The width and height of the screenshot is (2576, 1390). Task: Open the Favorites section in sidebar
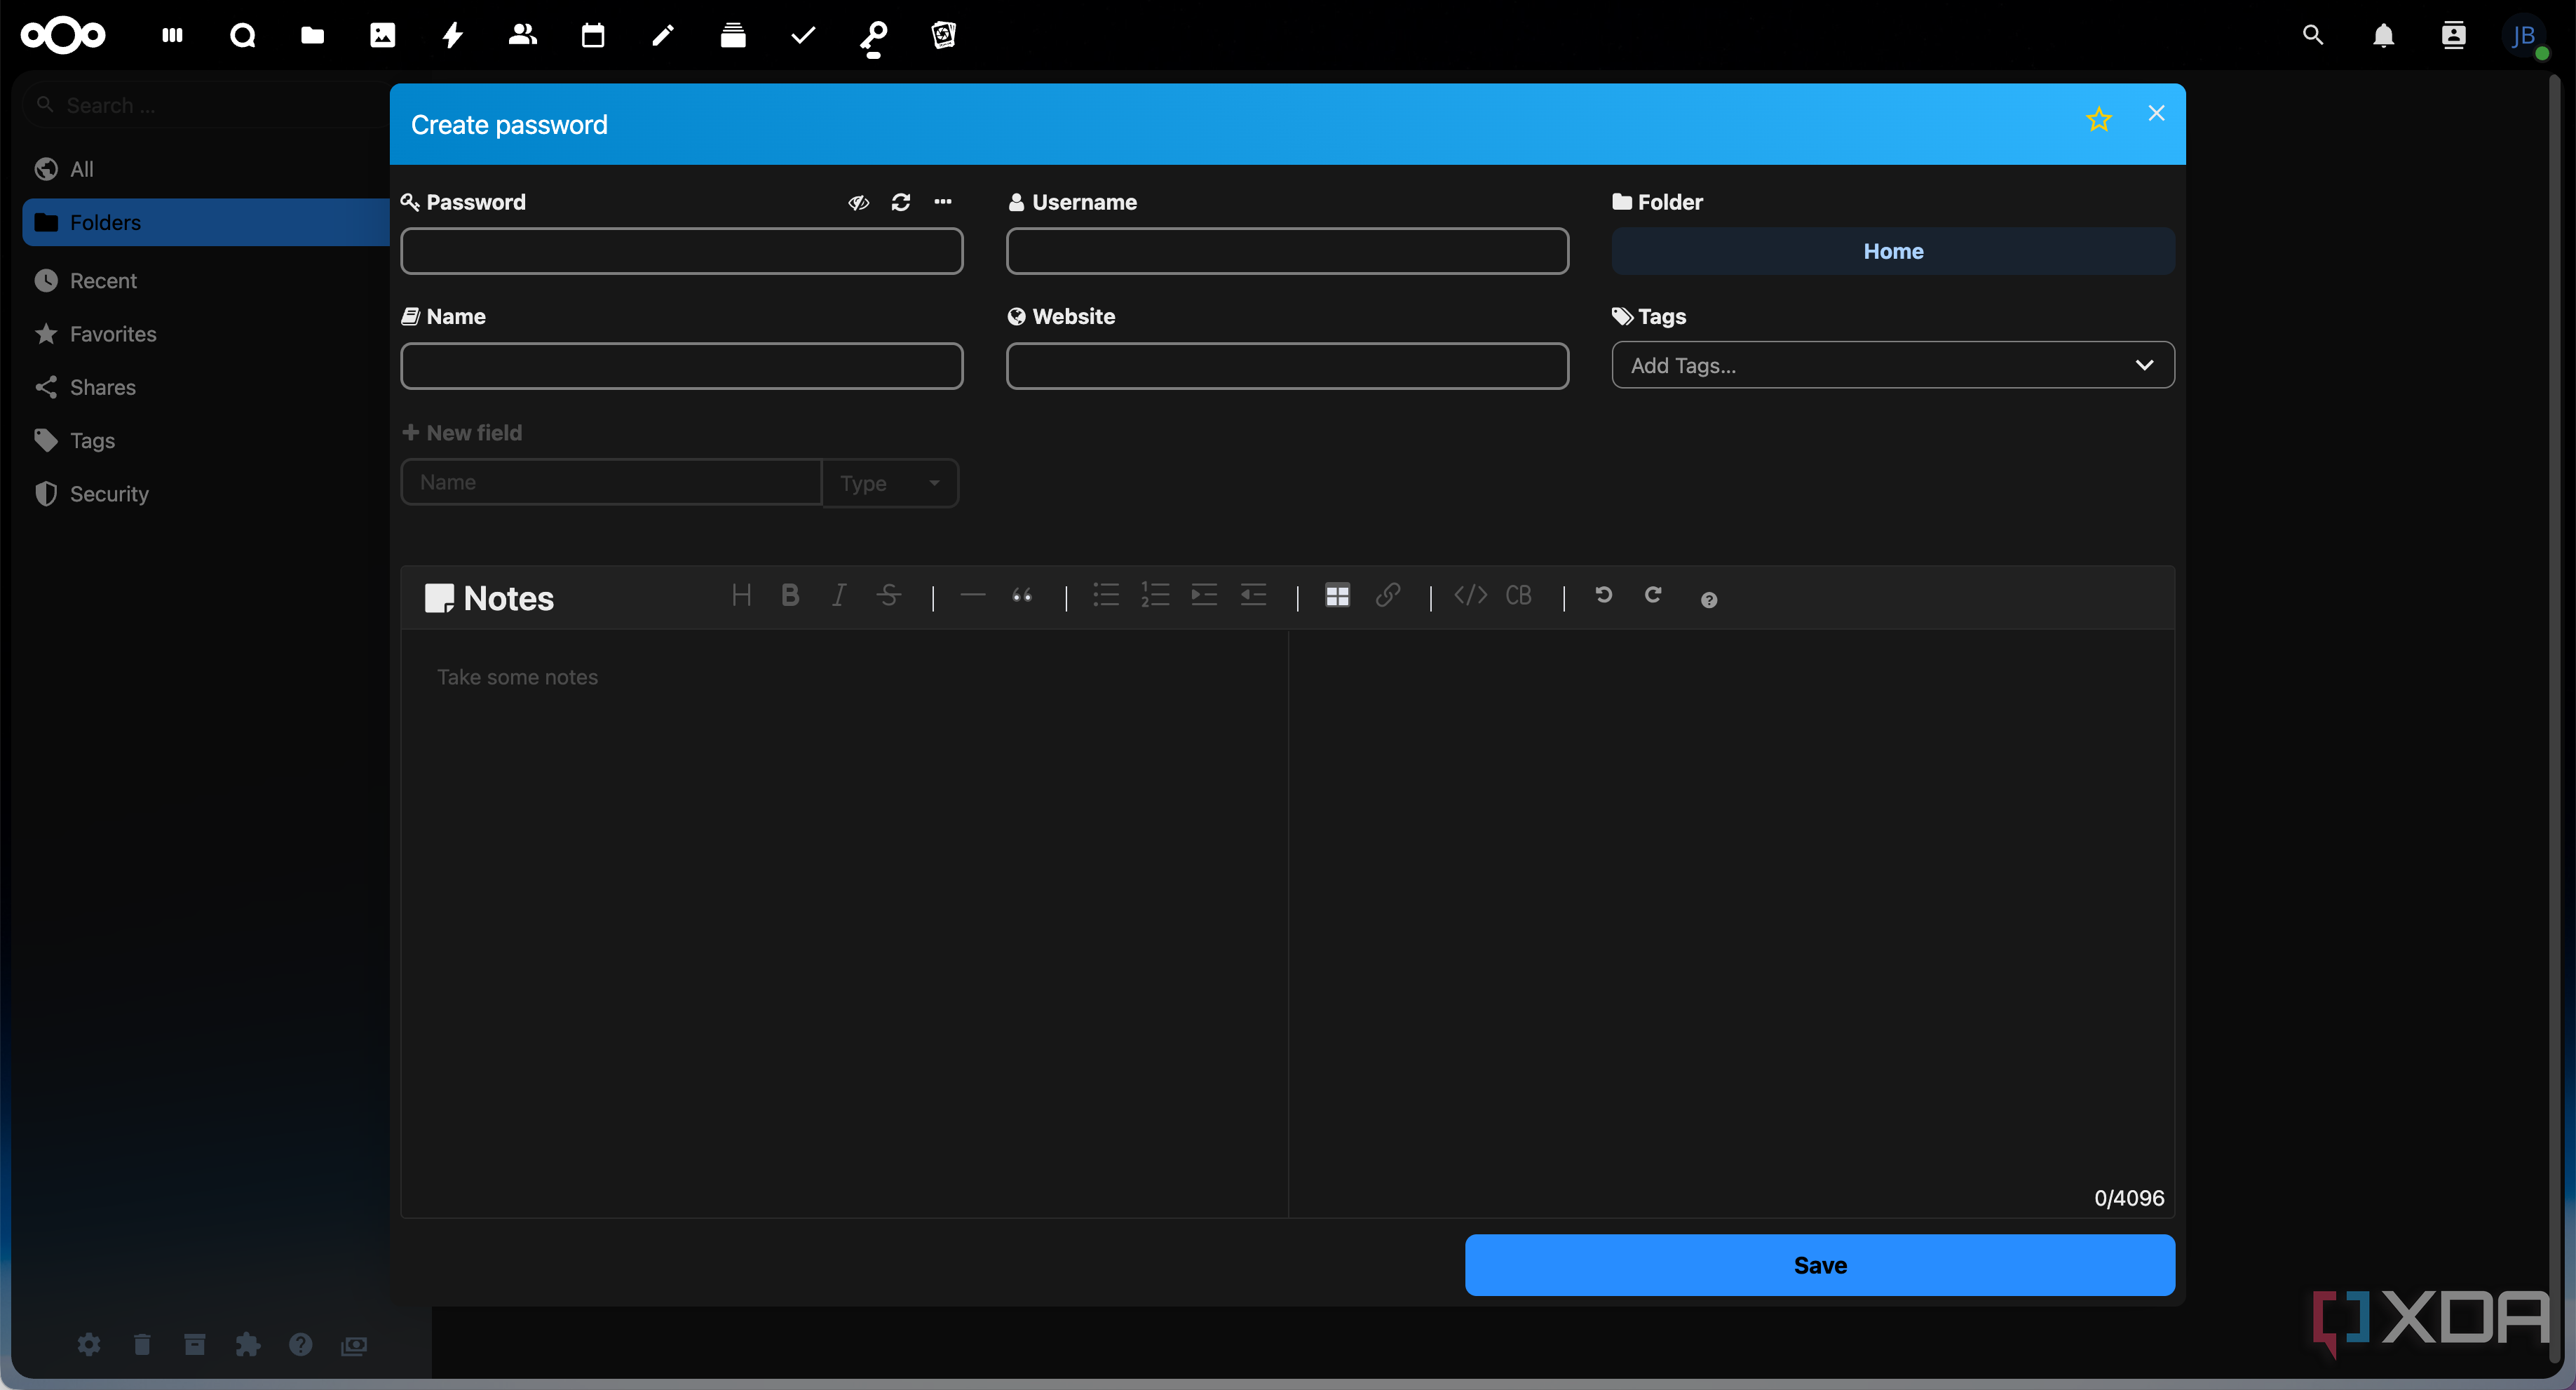coord(206,334)
